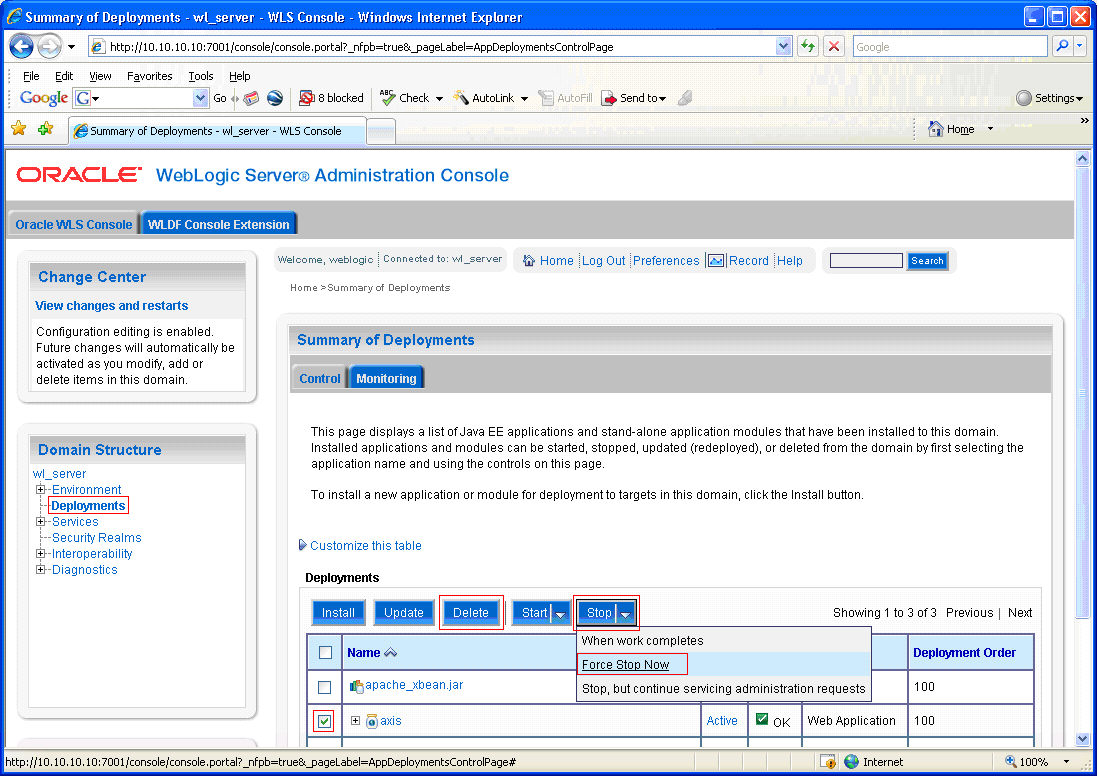1099x776 pixels.
Task: Click the house icon in the console toolbar
Action: pyautogui.click(x=529, y=261)
